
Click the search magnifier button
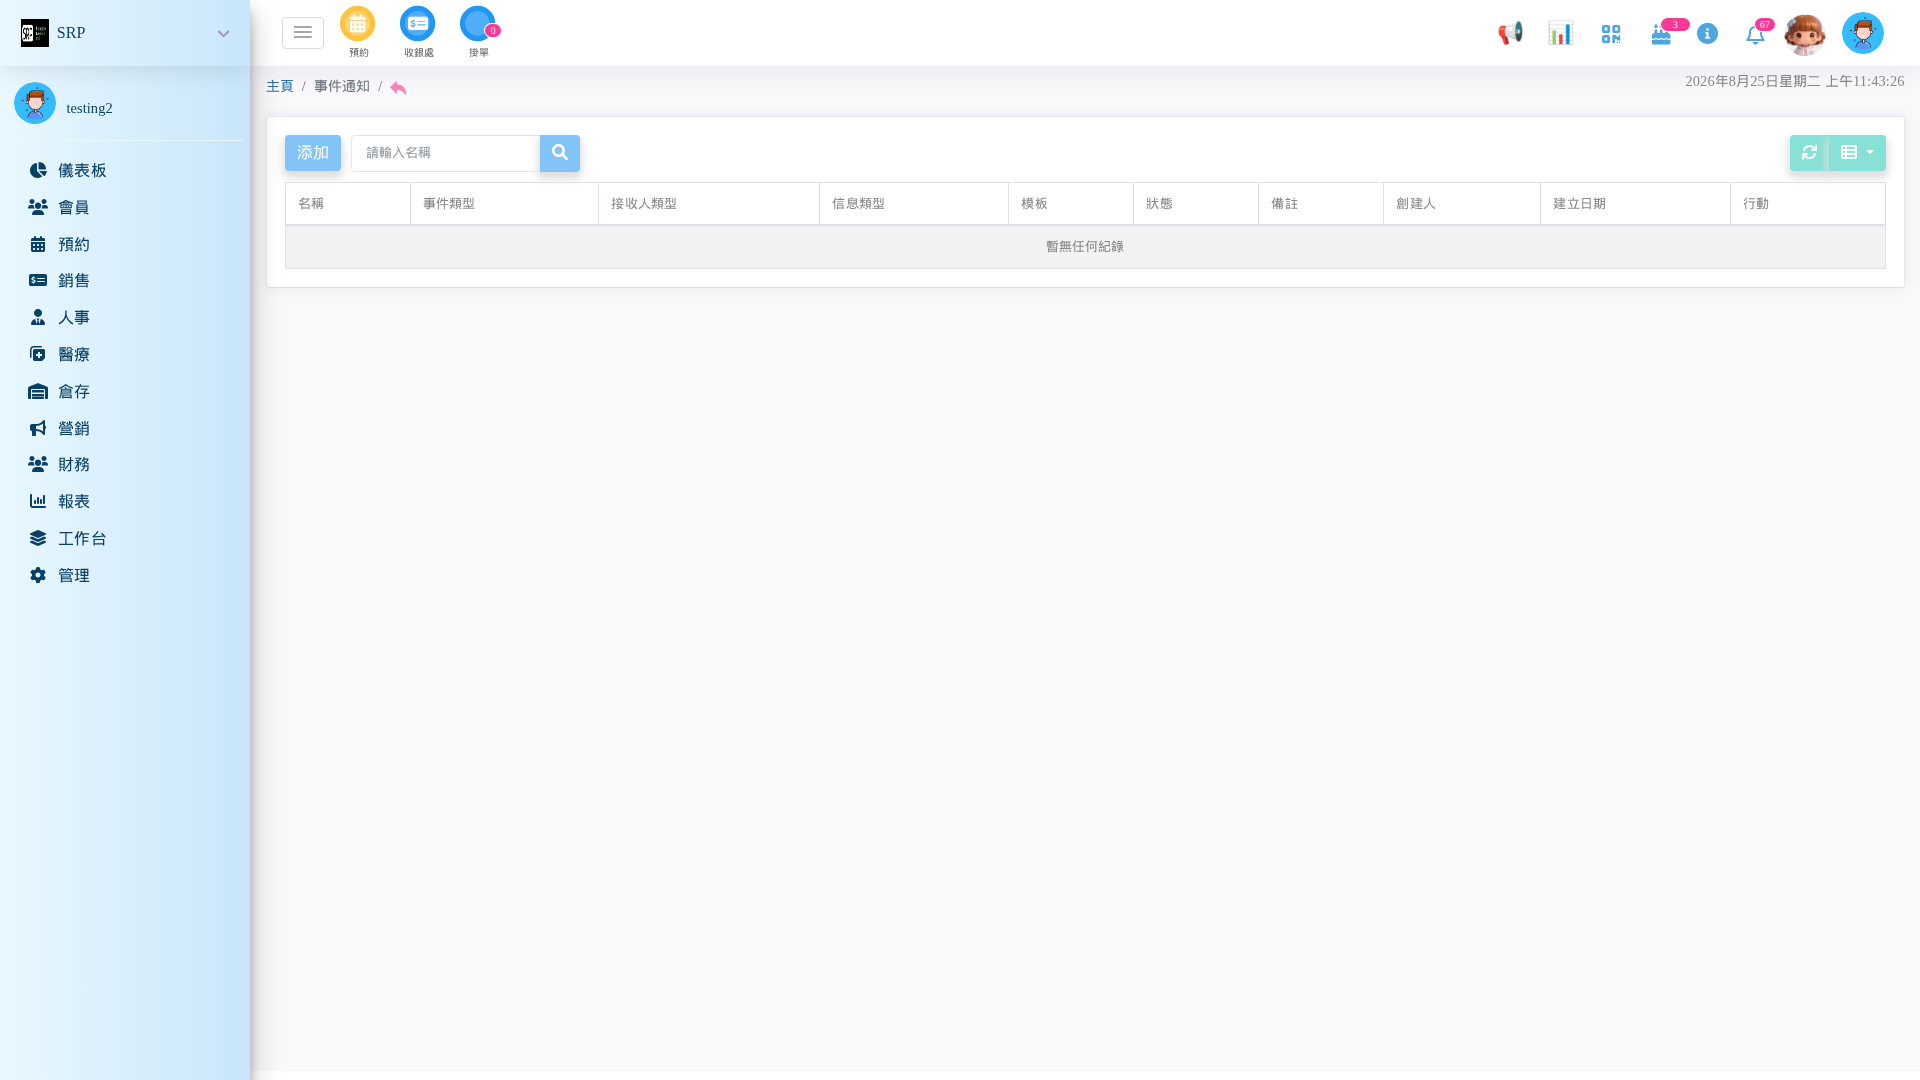point(560,153)
